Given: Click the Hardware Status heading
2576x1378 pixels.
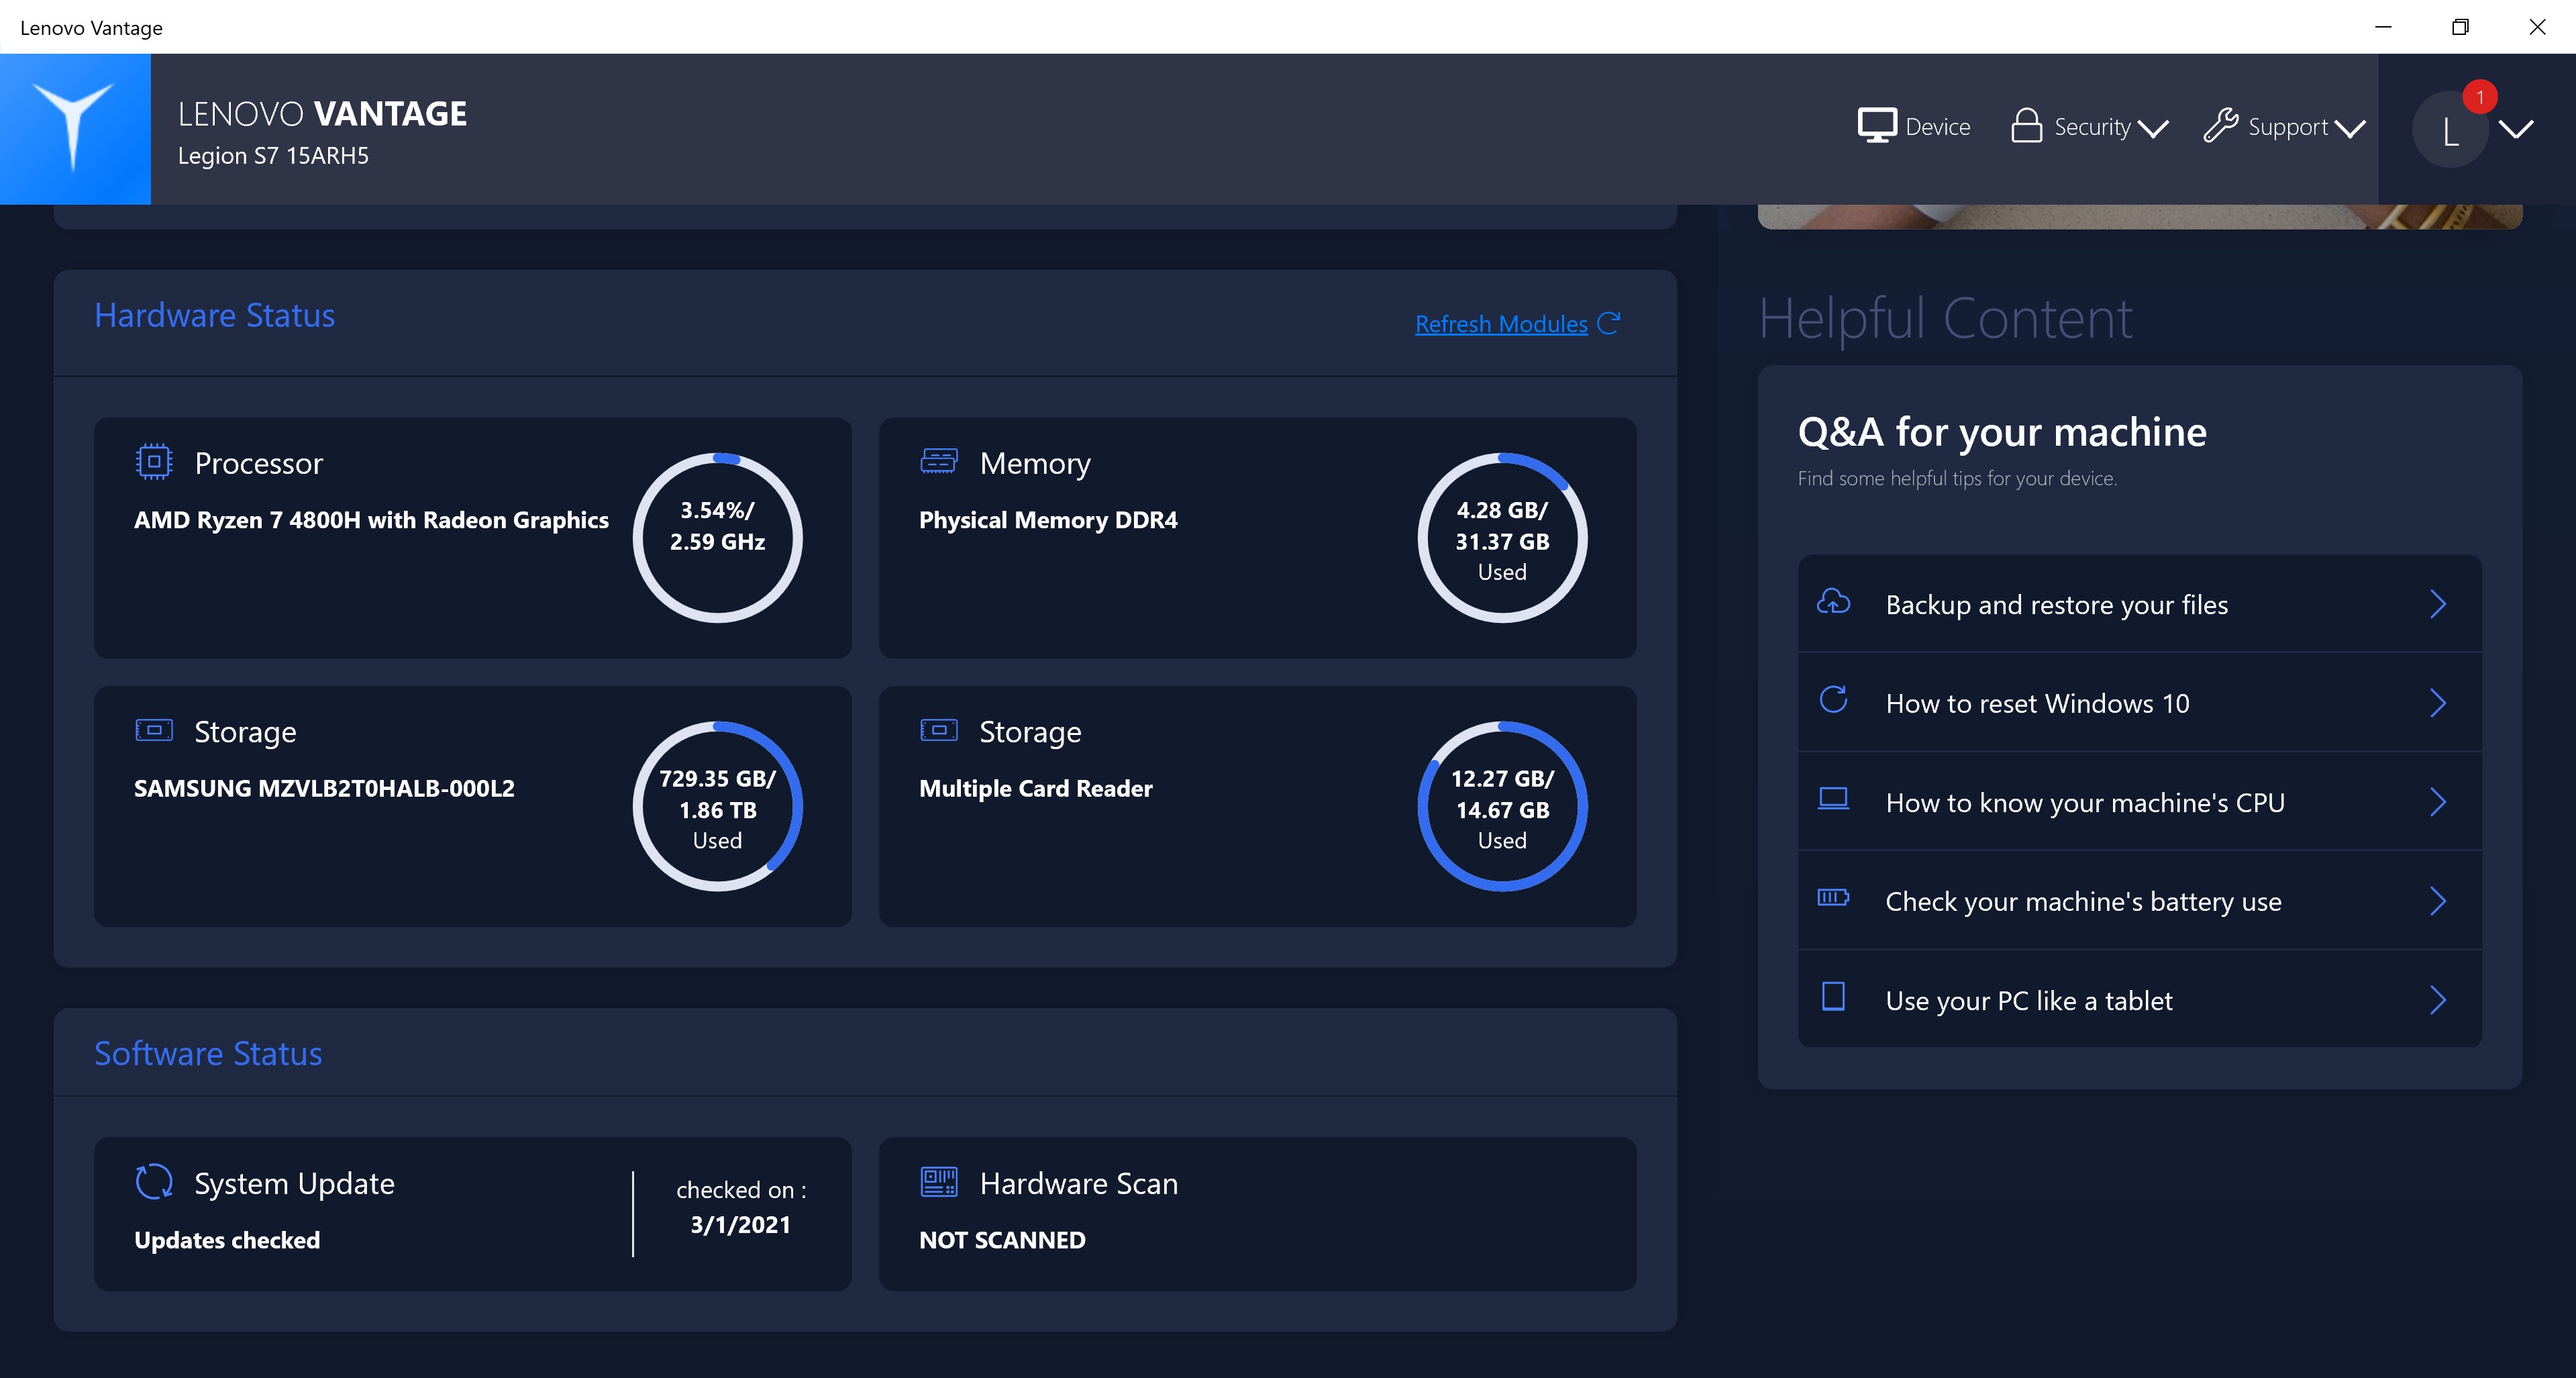Looking at the screenshot, I should click(x=214, y=315).
